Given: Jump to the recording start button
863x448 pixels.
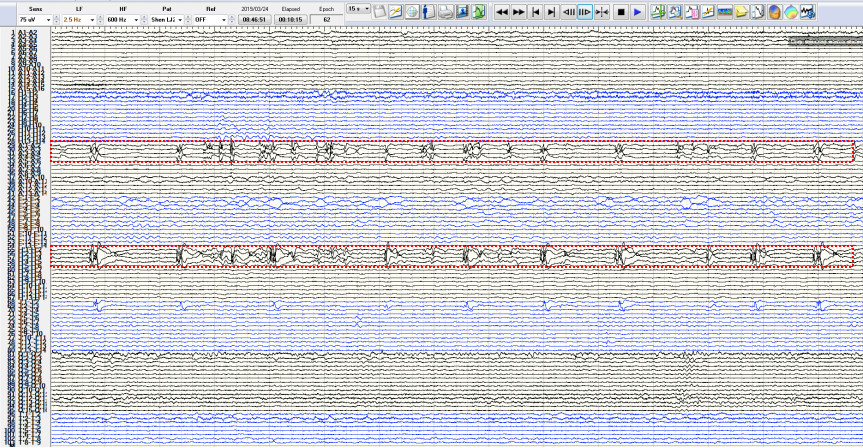Looking at the screenshot, I should click(536, 11).
